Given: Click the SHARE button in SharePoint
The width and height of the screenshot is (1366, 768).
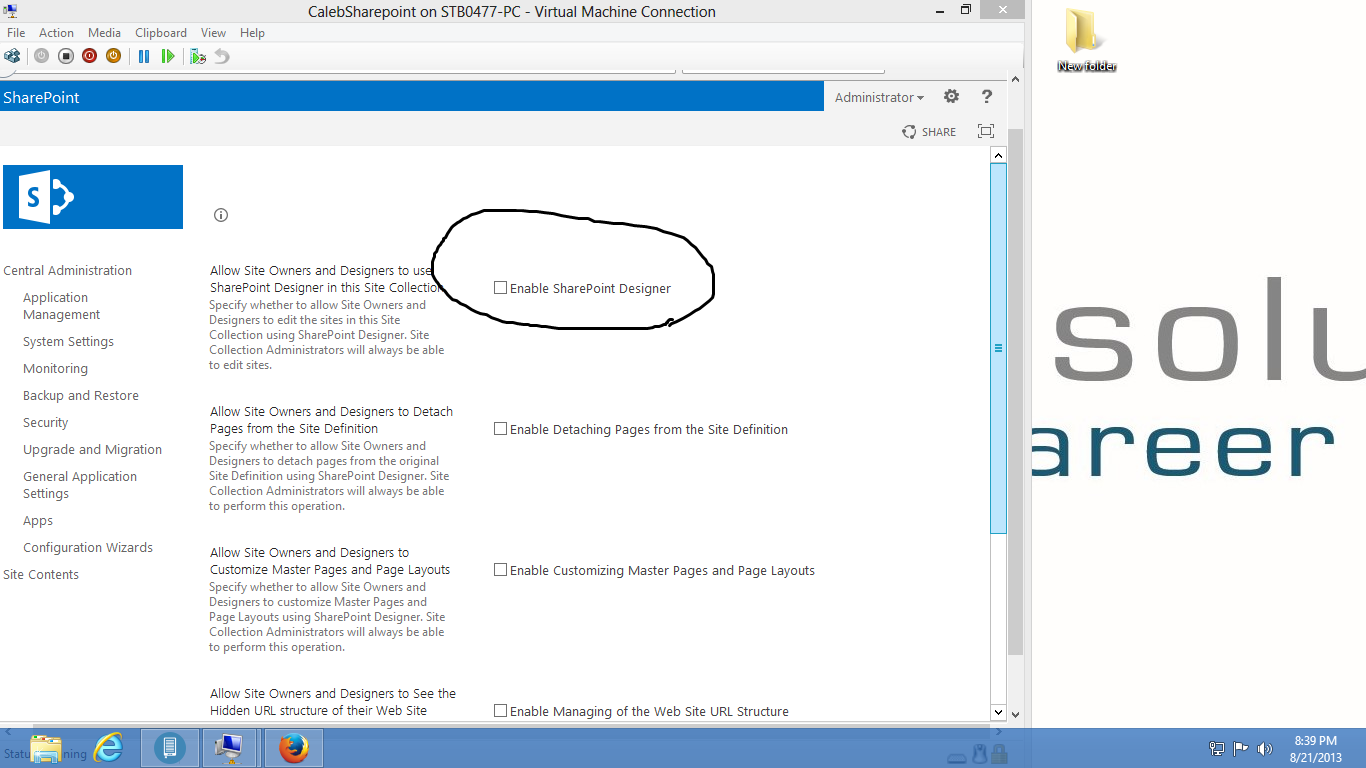Looking at the screenshot, I should tap(929, 132).
